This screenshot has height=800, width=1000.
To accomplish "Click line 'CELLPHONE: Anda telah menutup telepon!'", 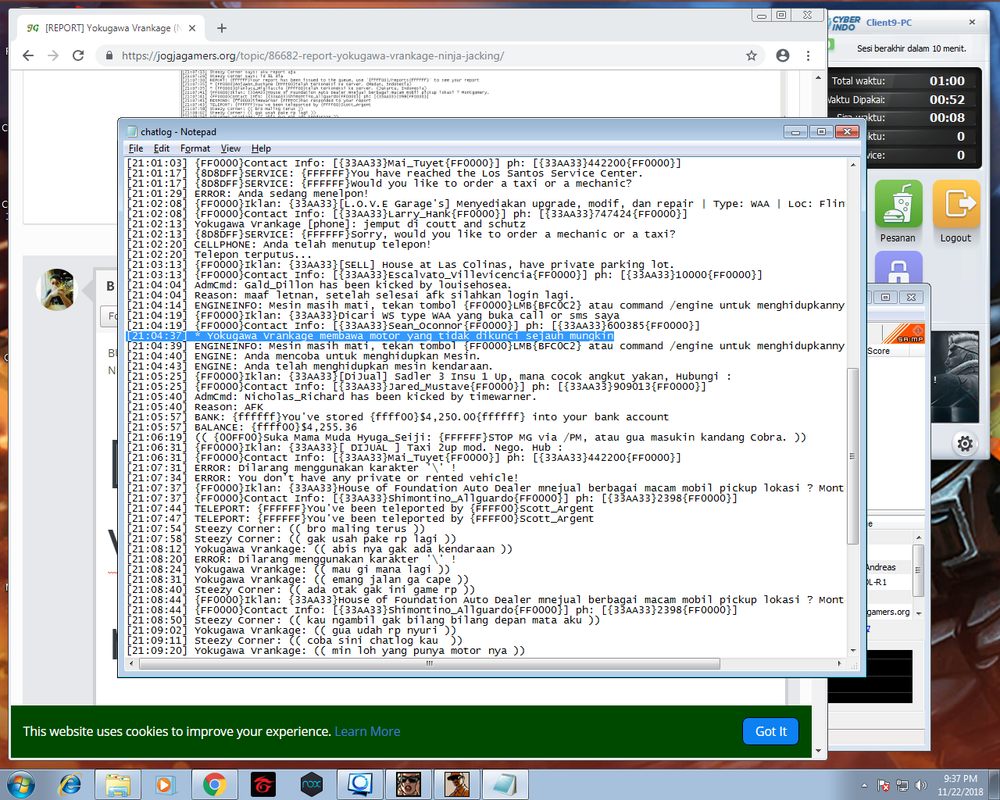I will point(279,244).
